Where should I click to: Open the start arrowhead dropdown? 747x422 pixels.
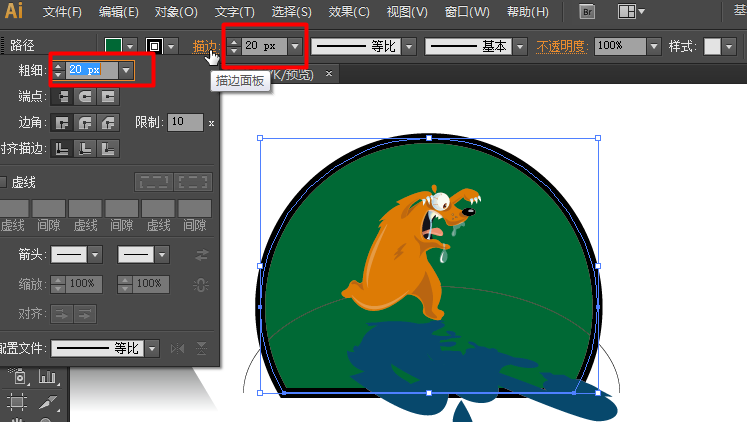tap(95, 255)
